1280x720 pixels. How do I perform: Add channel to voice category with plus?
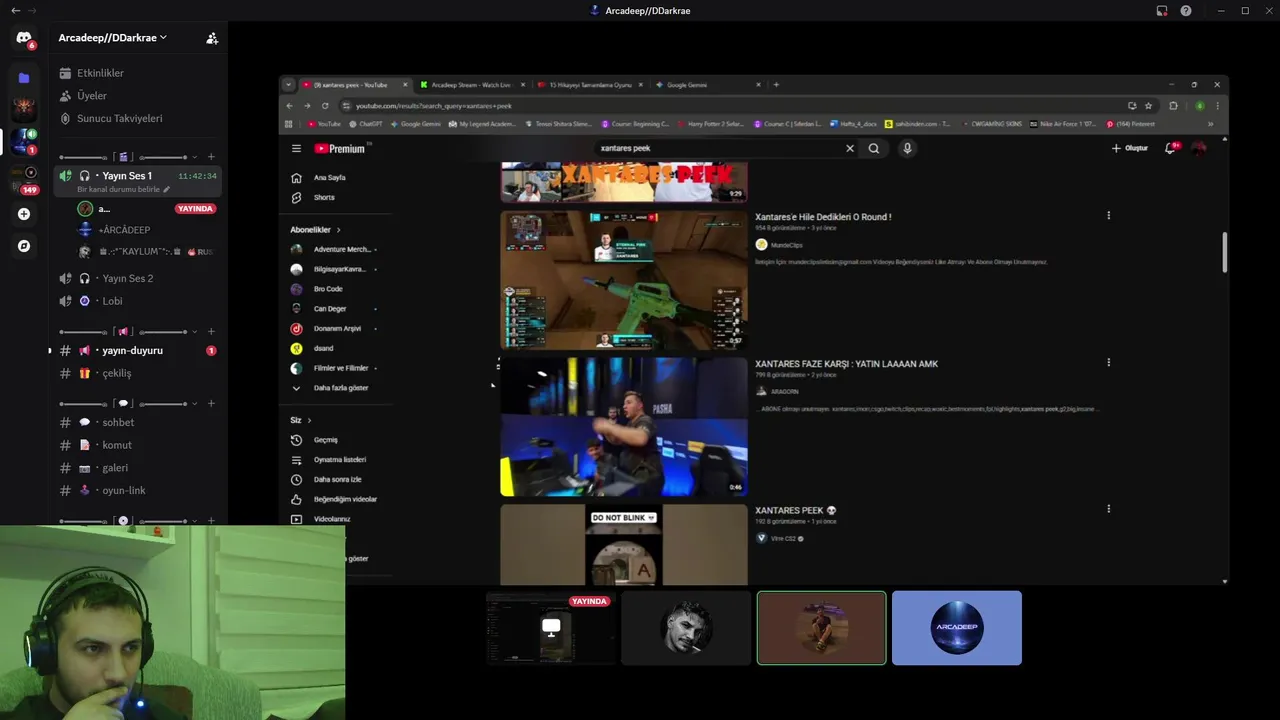point(211,157)
